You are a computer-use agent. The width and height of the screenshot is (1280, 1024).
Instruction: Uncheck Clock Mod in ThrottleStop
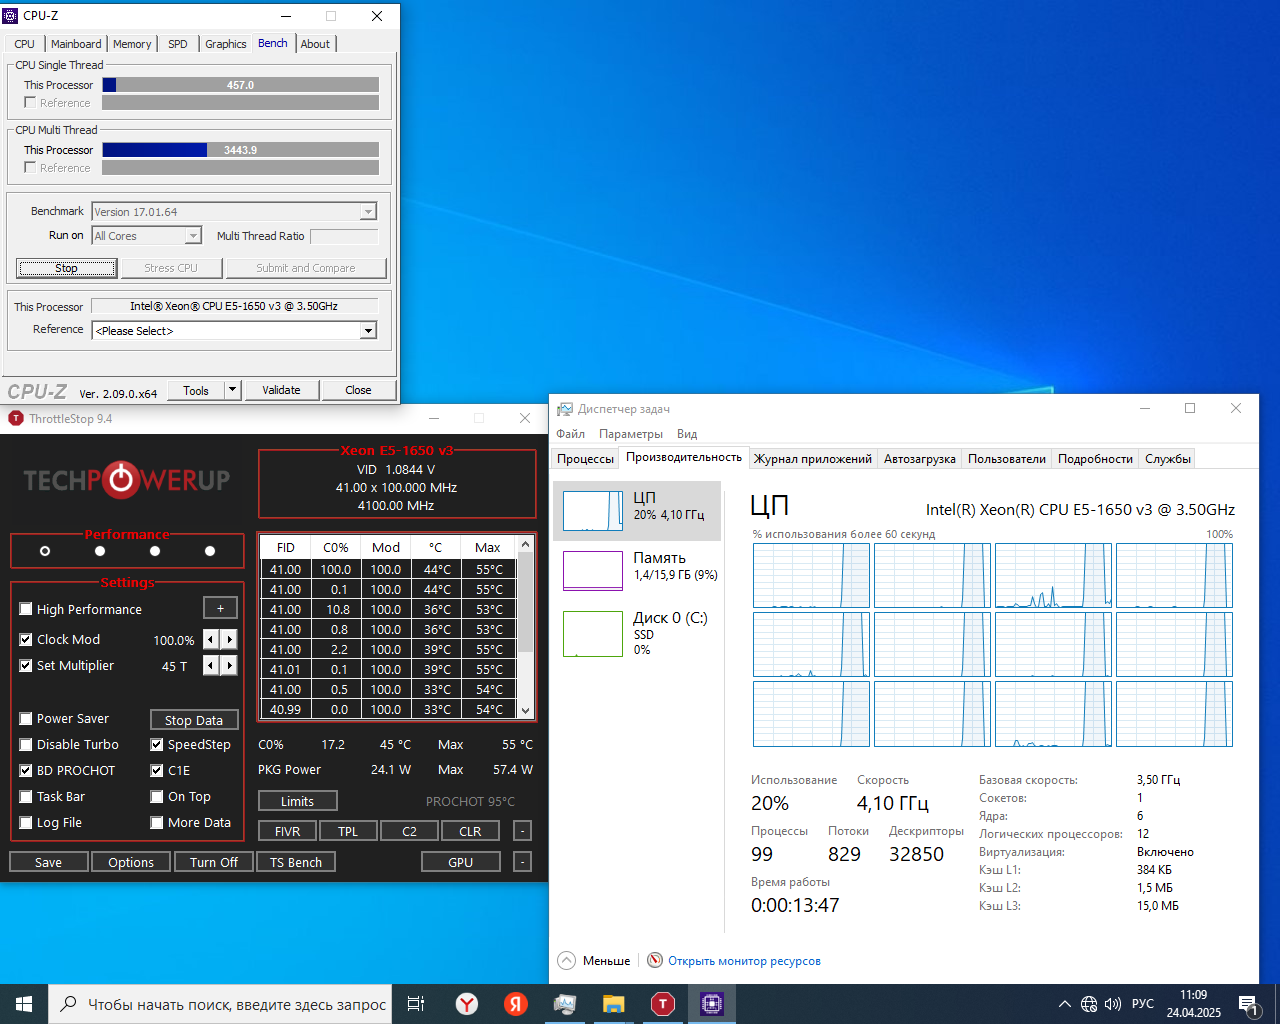pyautogui.click(x=26, y=639)
